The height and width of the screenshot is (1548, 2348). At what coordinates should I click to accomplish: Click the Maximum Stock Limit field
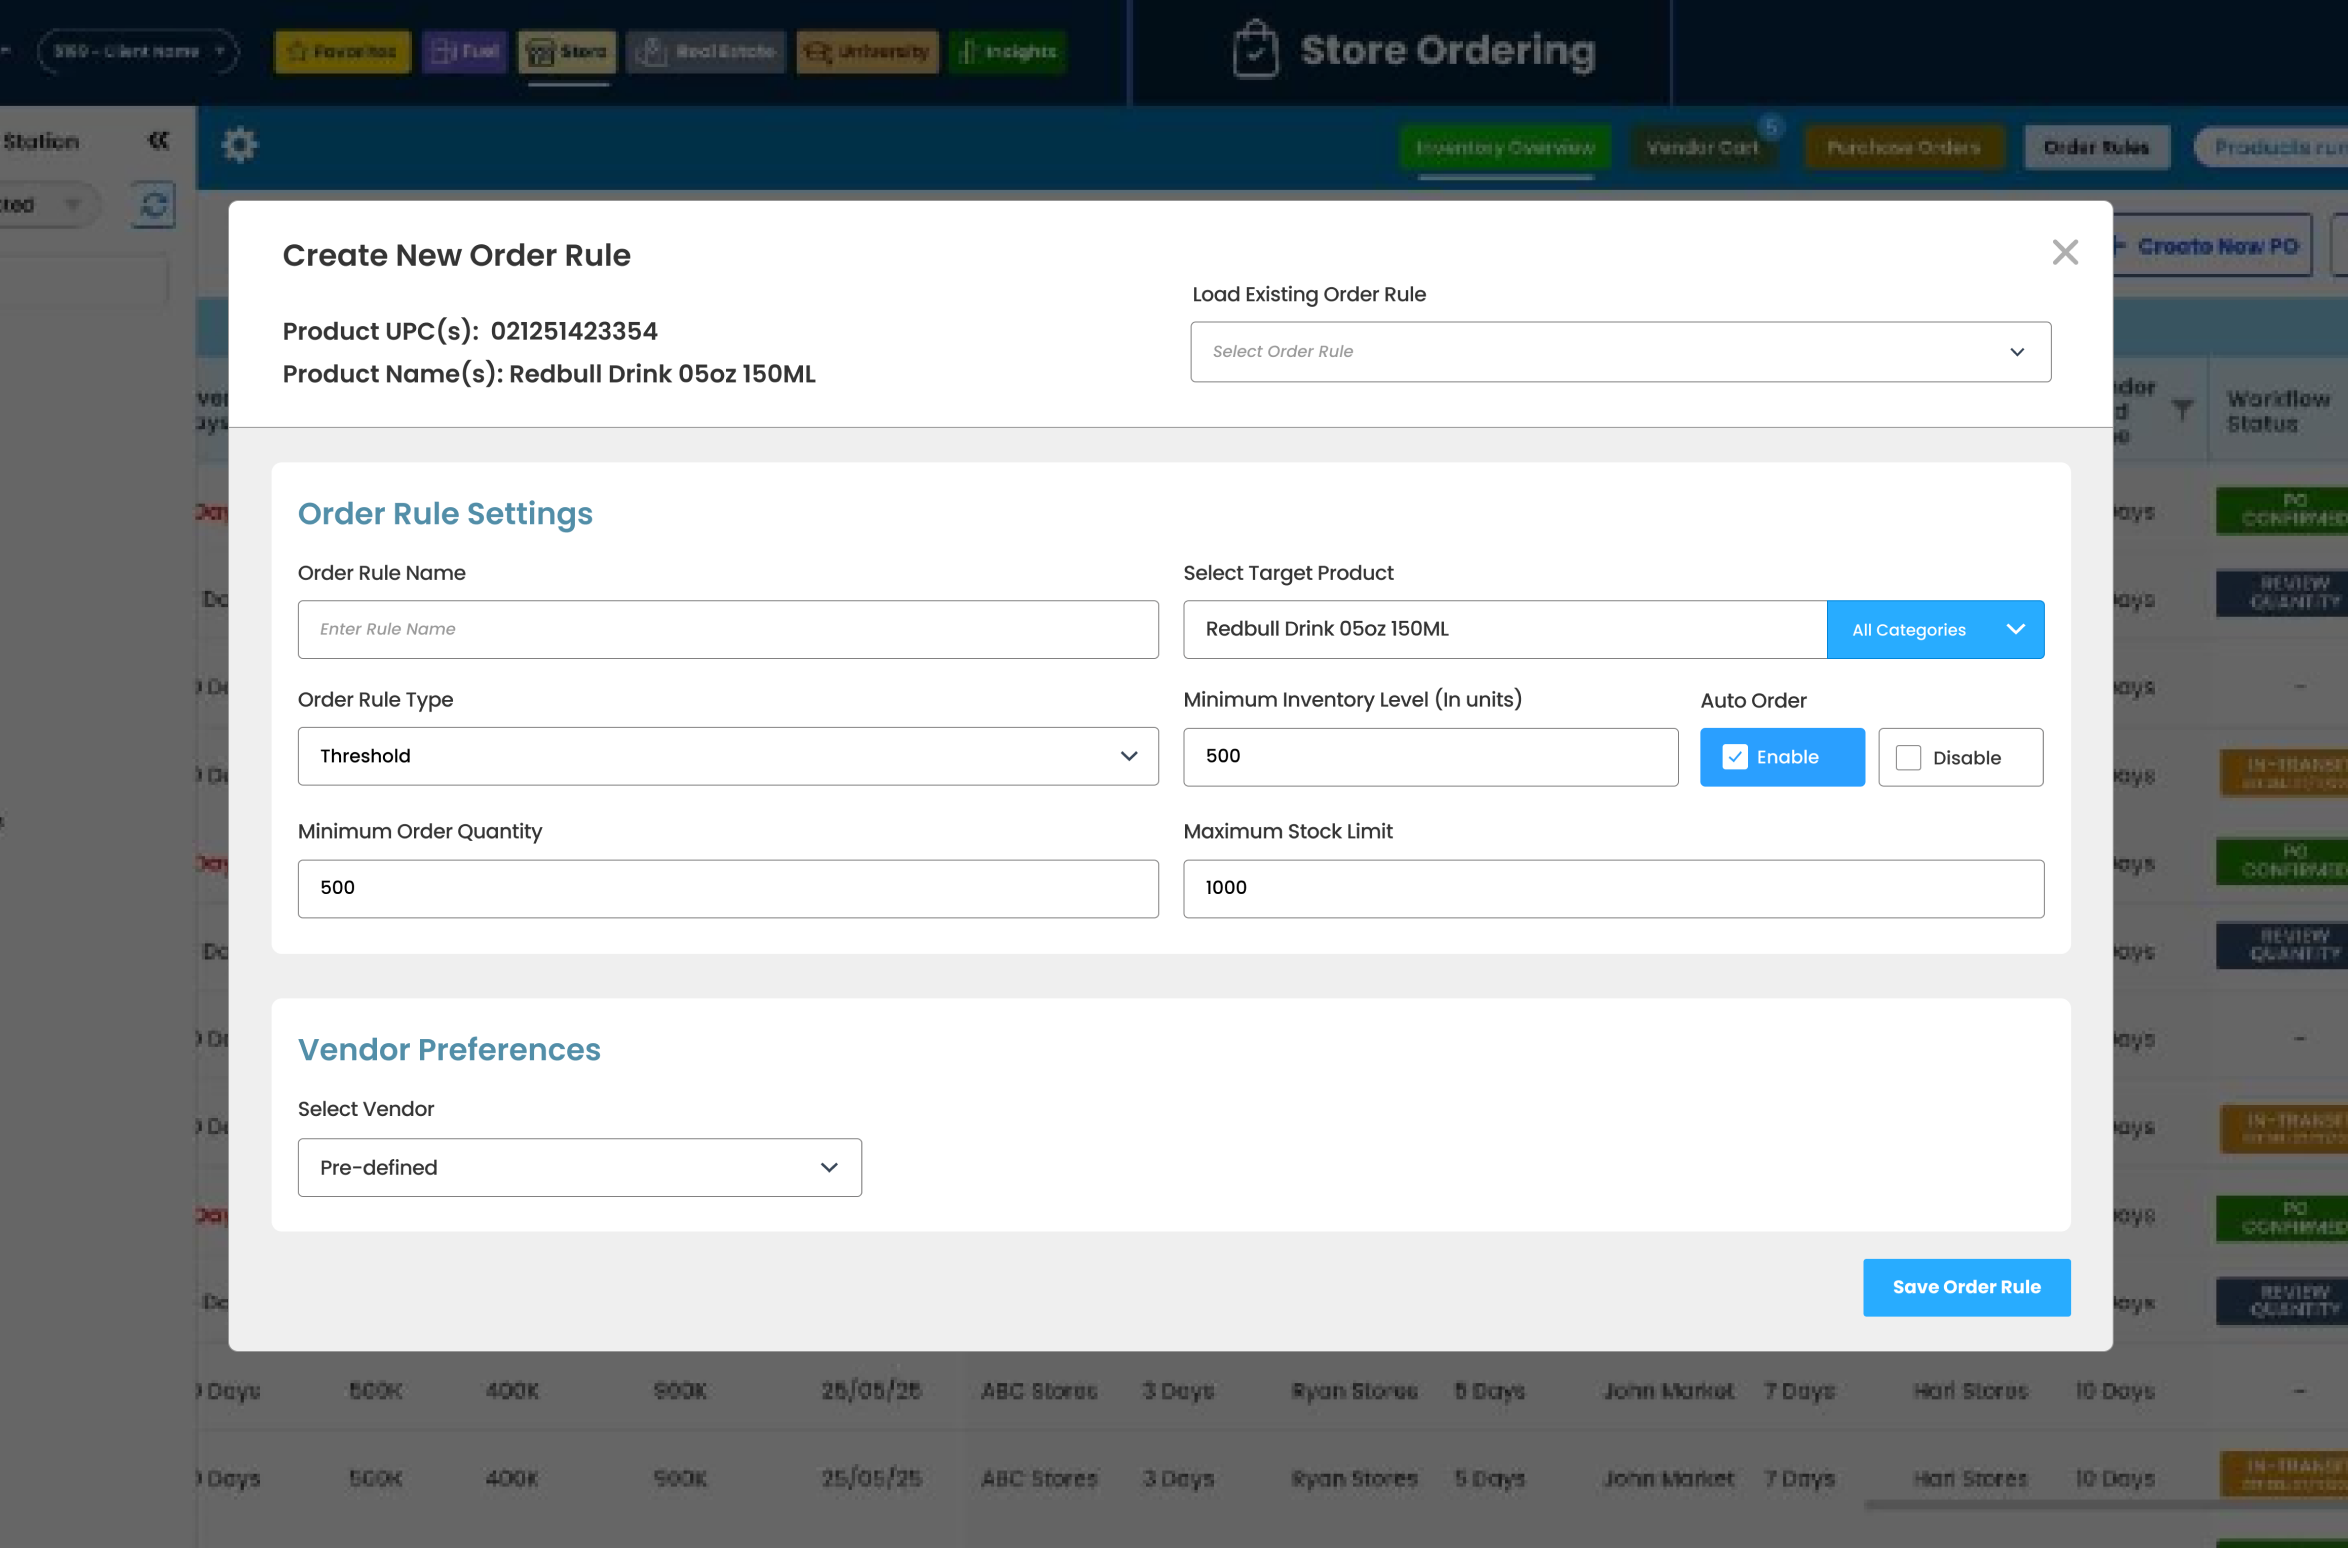1613,888
